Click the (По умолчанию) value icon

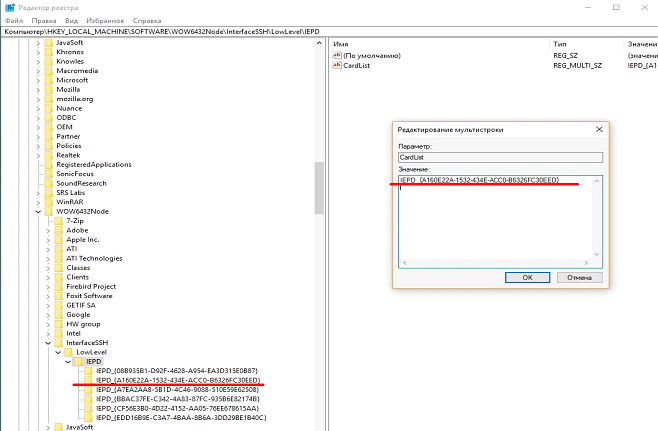pyautogui.click(x=336, y=54)
